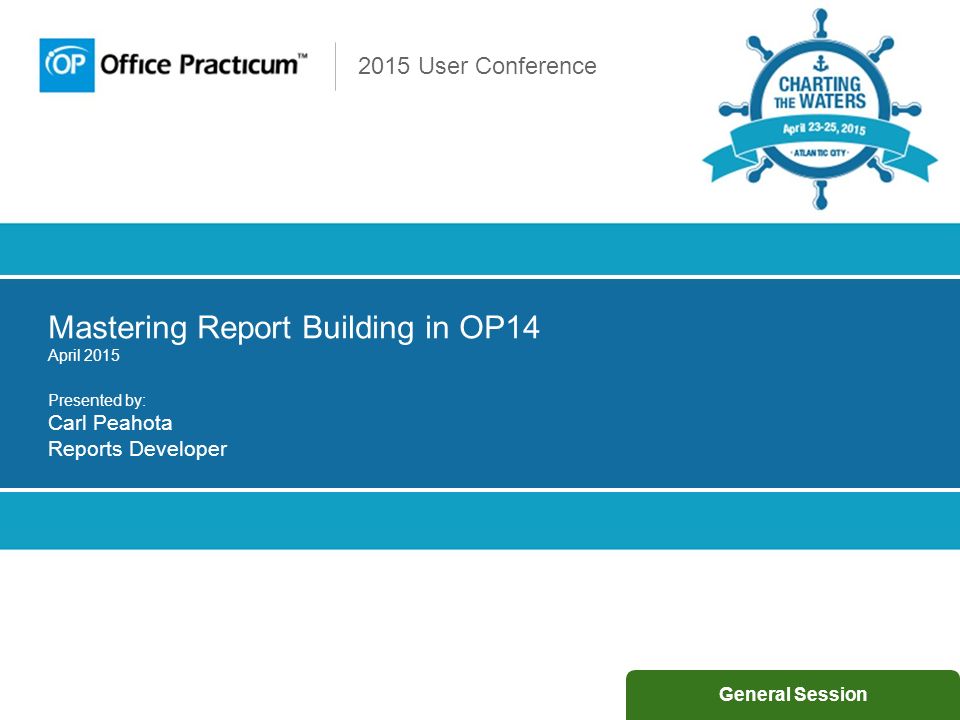The image size is (960, 720).
Task: Click the "Office Practicum" wordmark text
Action: (203, 64)
